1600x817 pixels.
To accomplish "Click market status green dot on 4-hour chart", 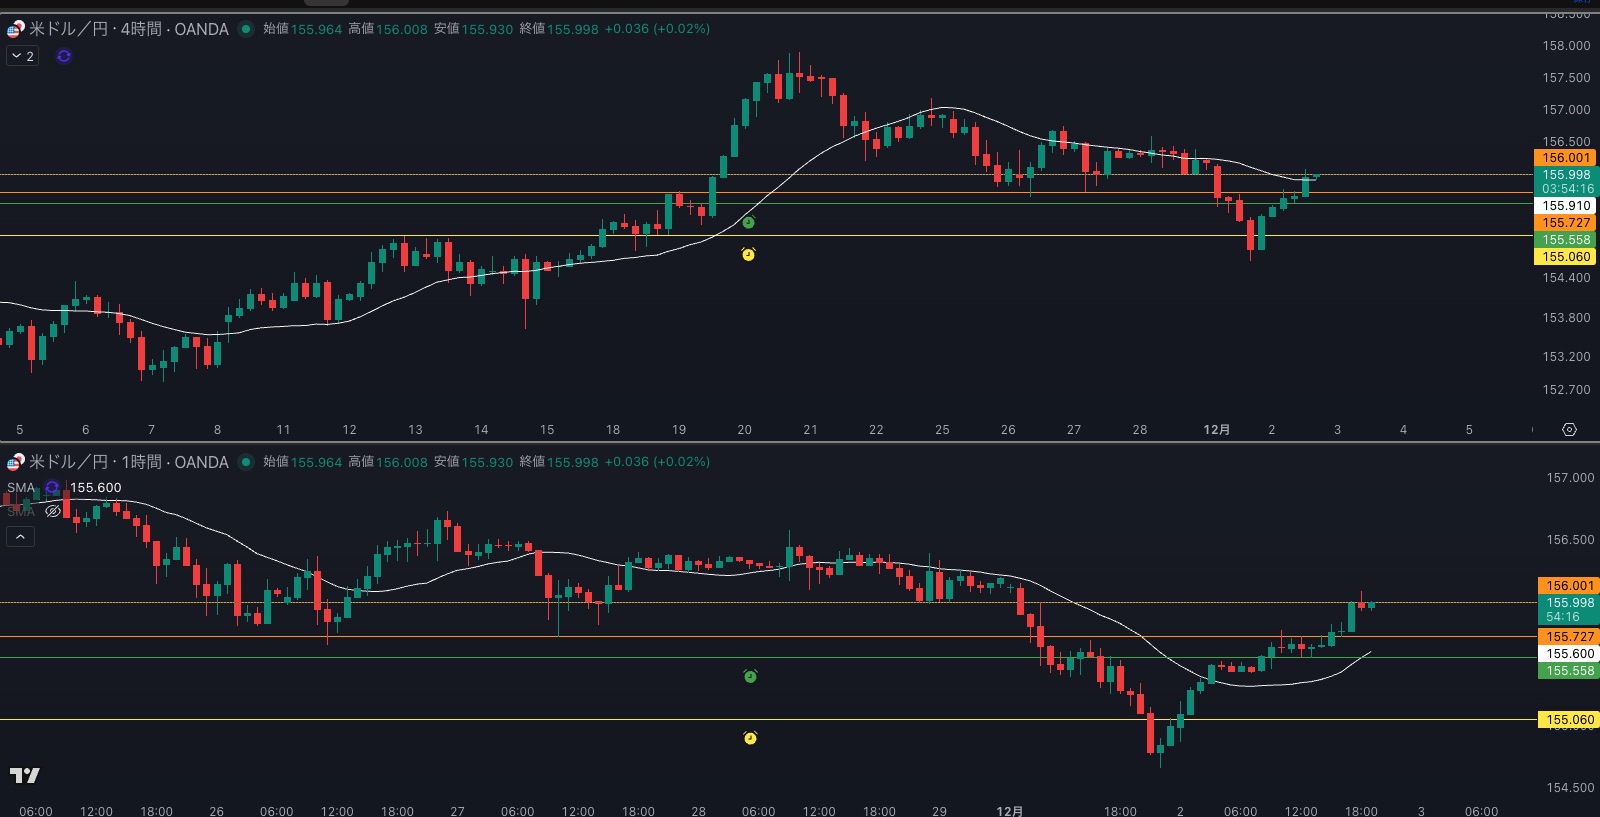I will (246, 29).
